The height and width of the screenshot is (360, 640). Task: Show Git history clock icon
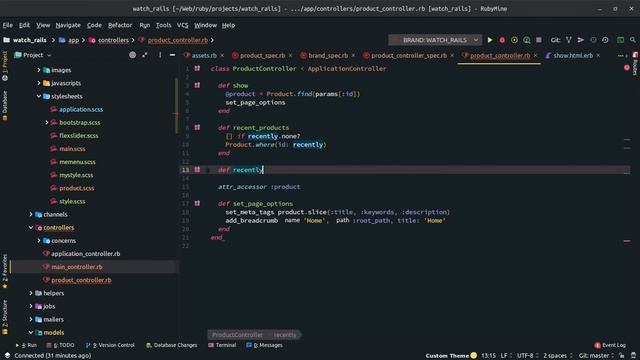coord(593,40)
